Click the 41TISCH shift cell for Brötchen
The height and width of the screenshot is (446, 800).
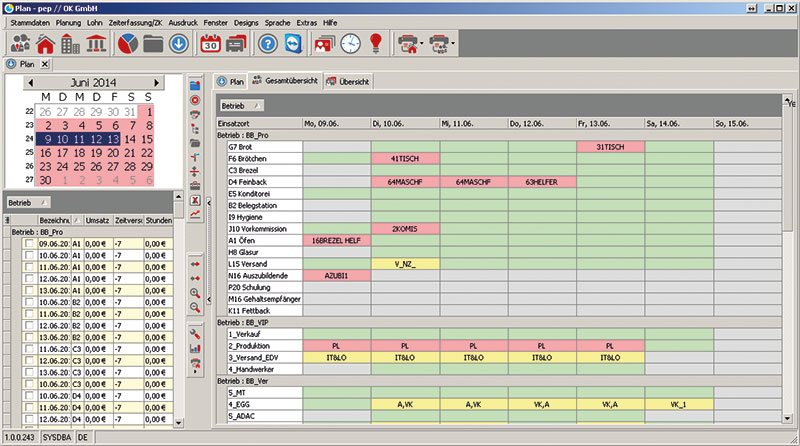pyautogui.click(x=404, y=158)
